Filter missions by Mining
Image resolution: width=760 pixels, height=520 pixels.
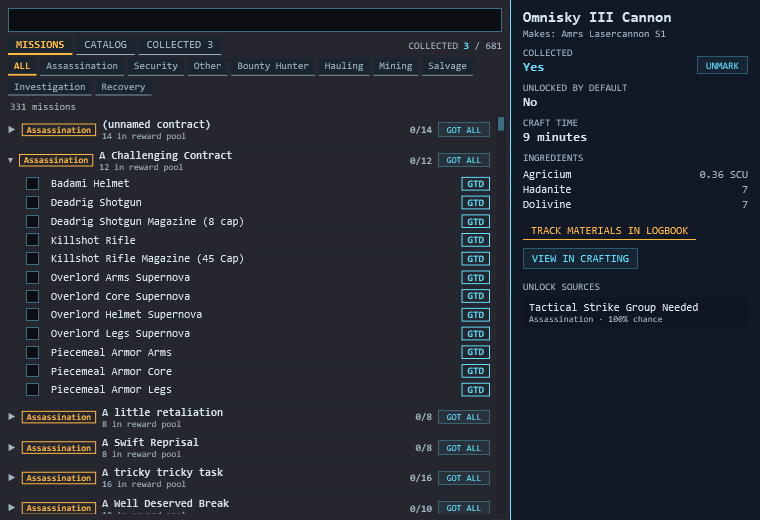pos(396,66)
